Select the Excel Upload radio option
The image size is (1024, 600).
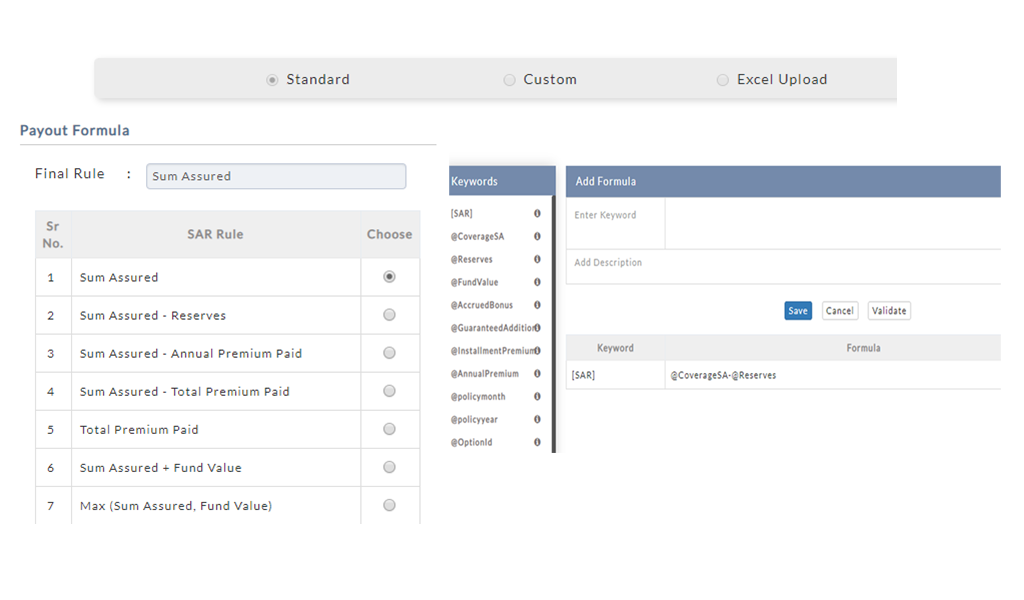[x=723, y=80]
